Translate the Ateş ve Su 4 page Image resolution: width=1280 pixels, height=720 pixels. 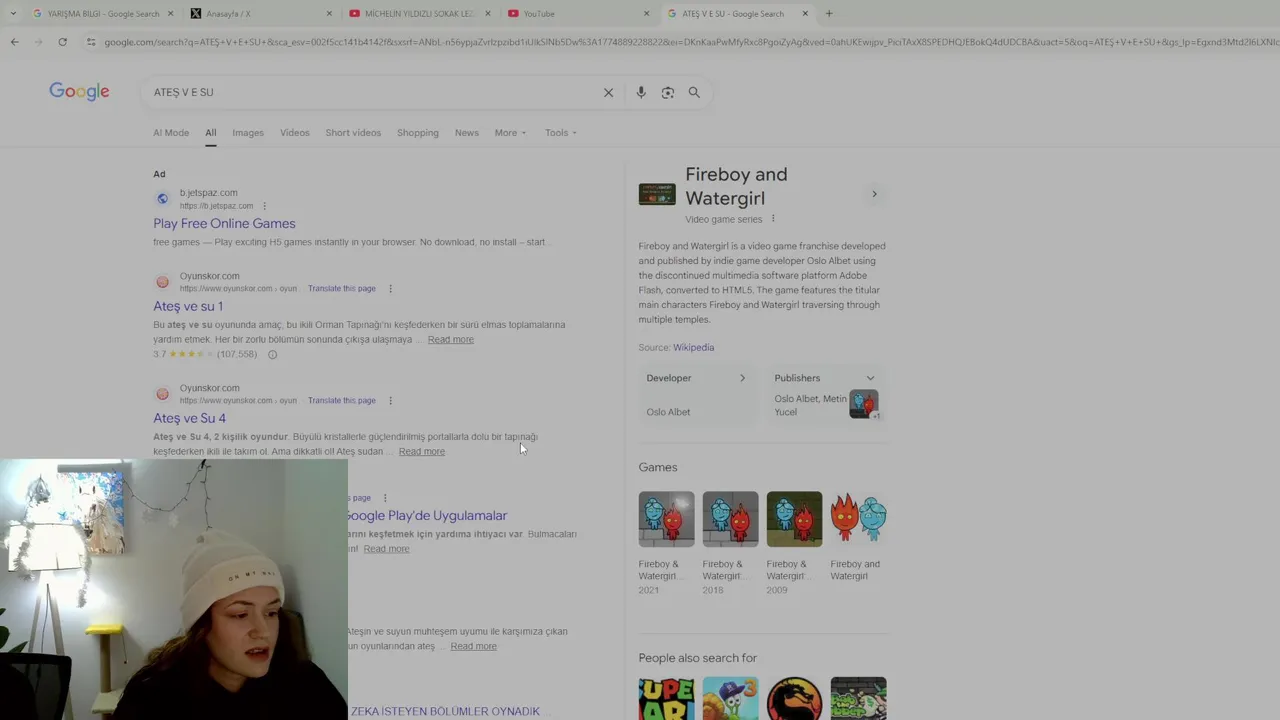tap(342, 400)
